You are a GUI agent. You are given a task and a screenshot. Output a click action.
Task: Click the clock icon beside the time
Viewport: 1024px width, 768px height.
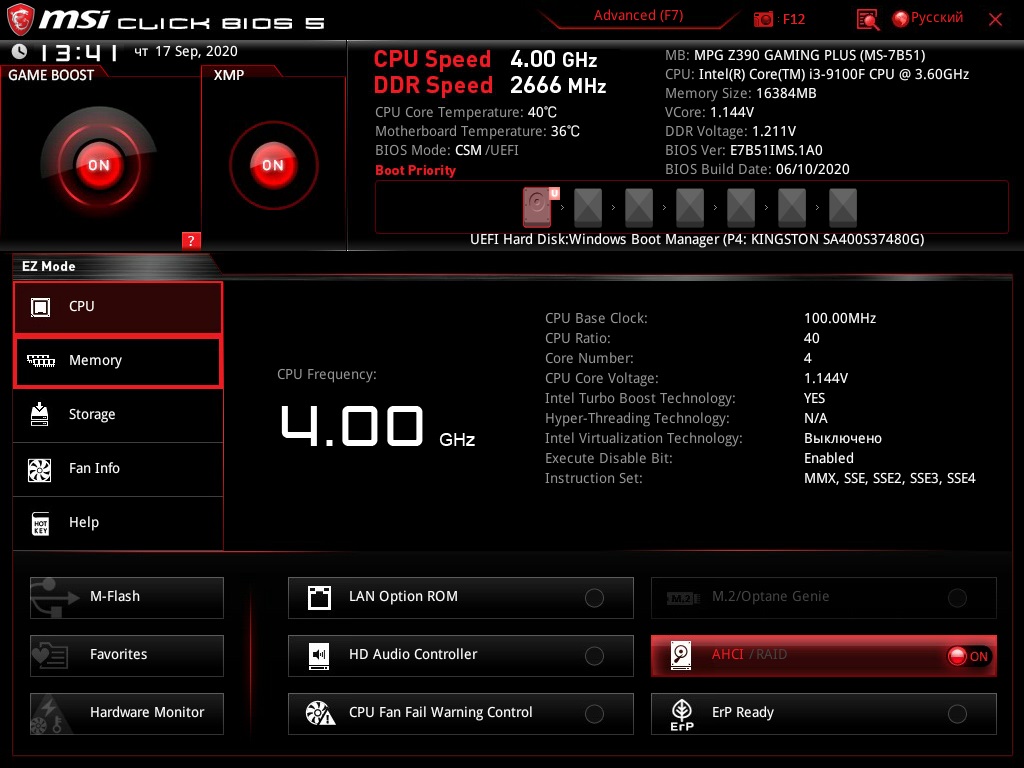pyautogui.click(x=20, y=51)
